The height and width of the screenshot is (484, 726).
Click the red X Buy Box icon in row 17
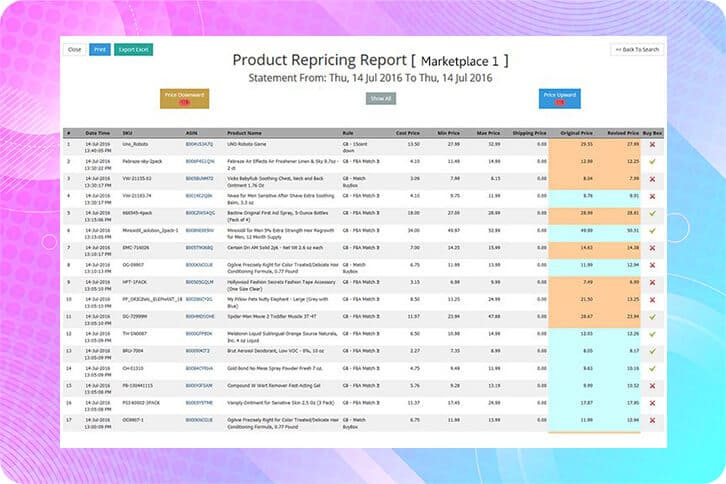[x=652, y=421]
